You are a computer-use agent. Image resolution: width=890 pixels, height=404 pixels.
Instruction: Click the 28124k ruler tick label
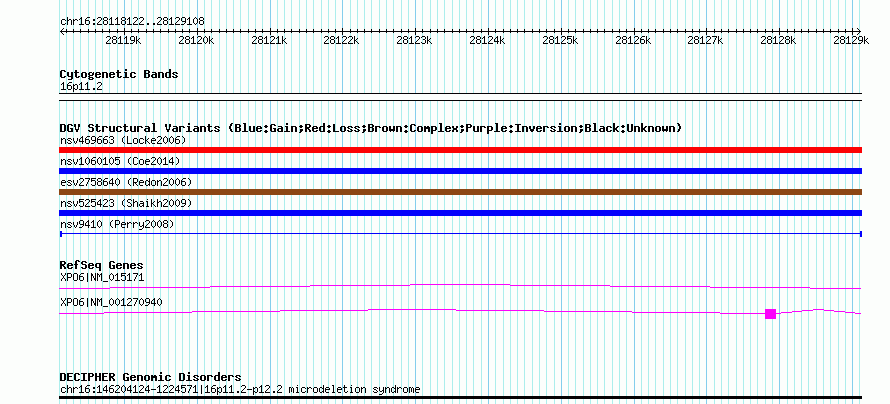[x=487, y=40]
